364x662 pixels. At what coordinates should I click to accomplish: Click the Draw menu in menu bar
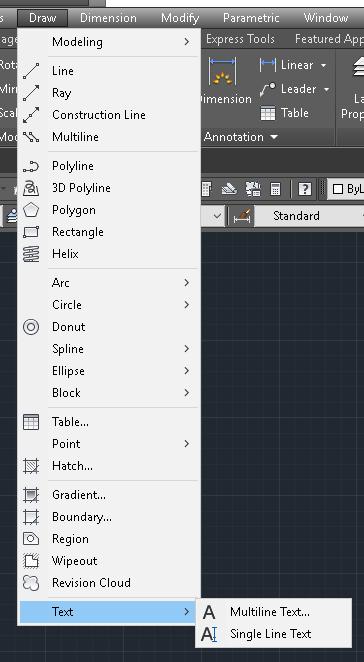[x=43, y=18]
